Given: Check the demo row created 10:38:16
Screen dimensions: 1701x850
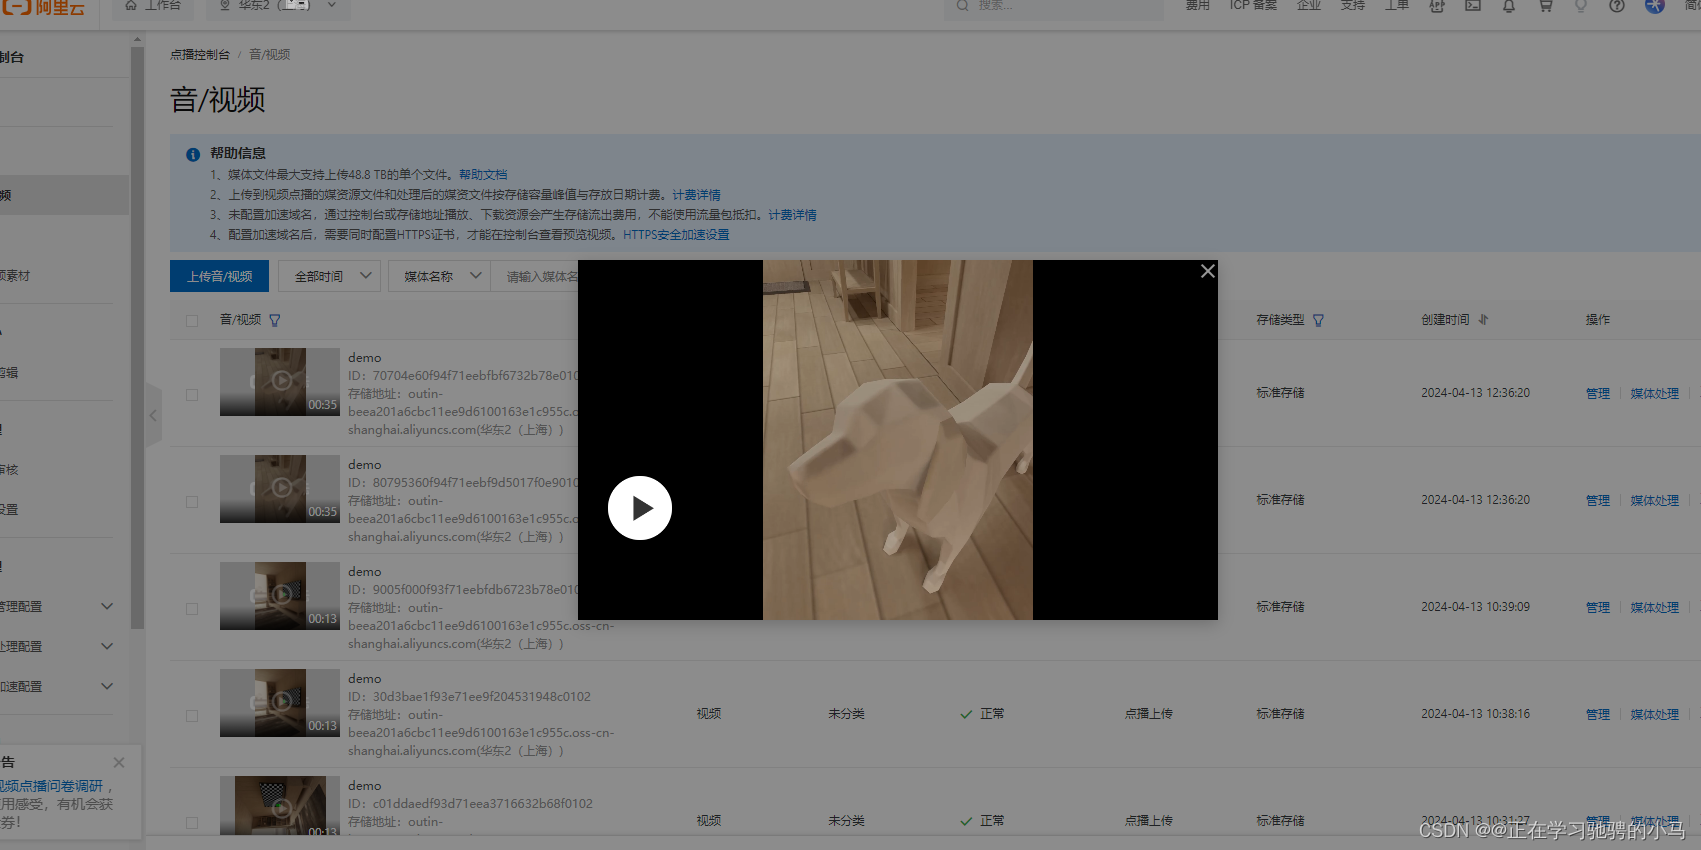Looking at the screenshot, I should 192,716.
